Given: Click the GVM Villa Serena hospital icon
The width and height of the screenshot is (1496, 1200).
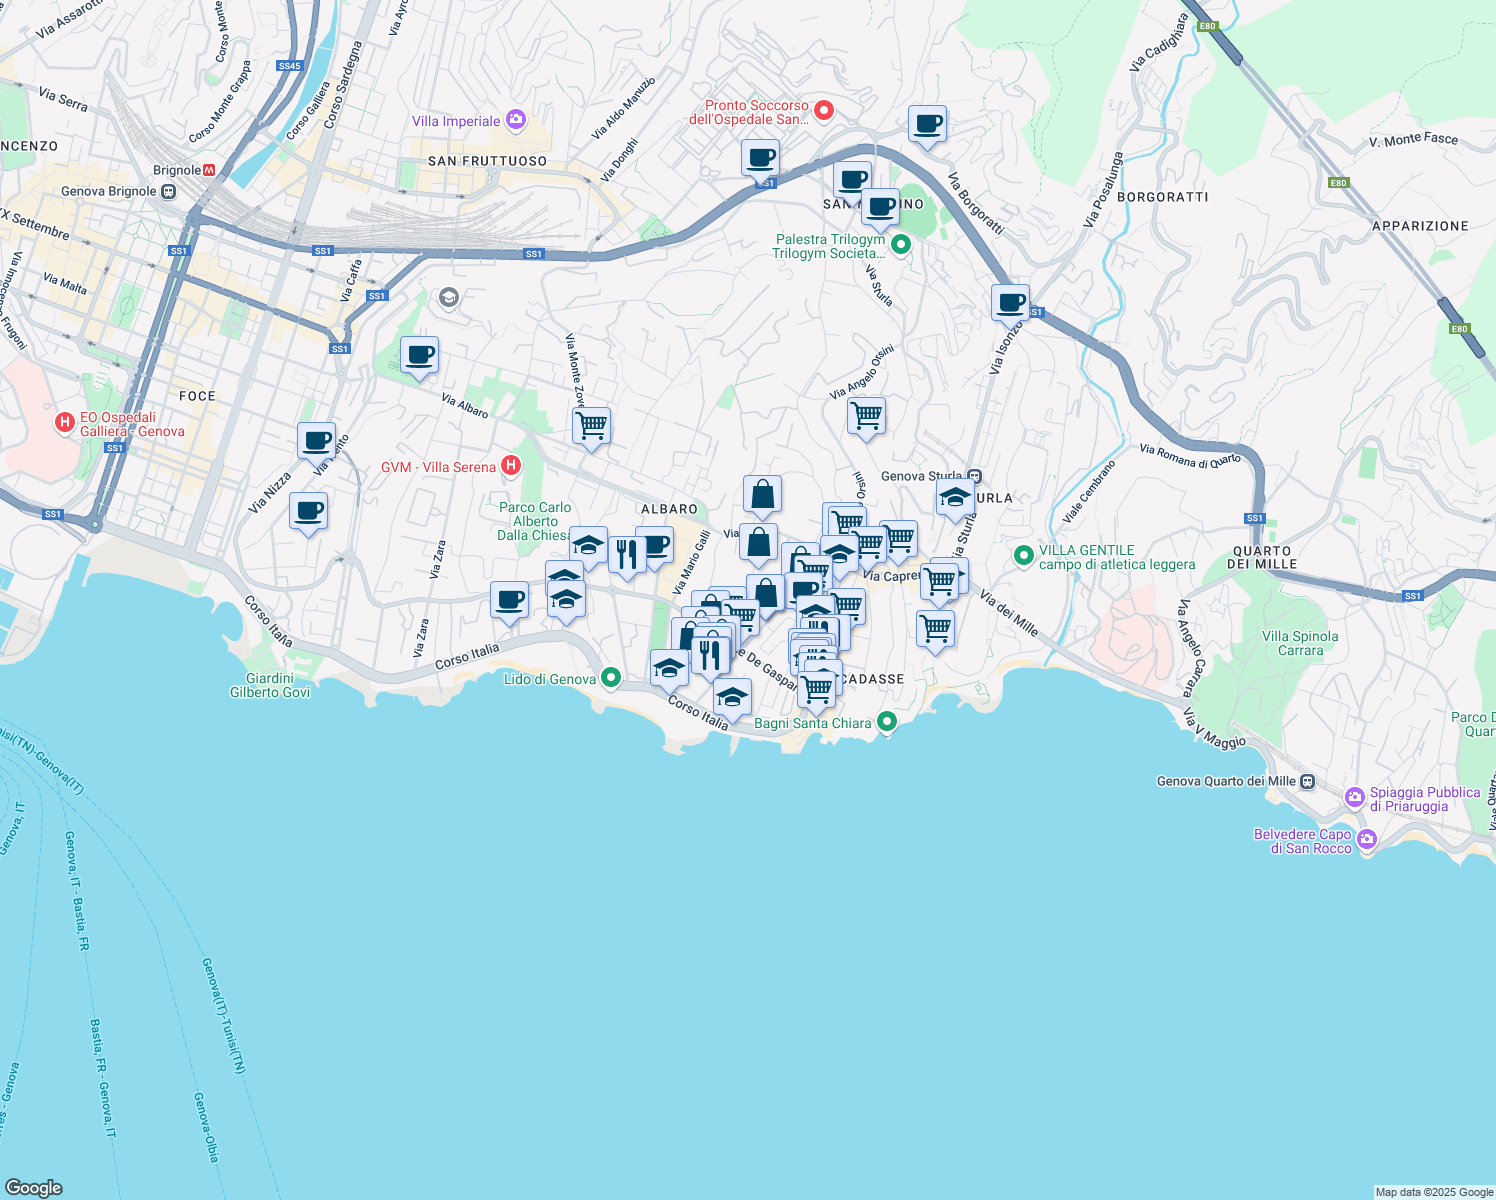Looking at the screenshot, I should click(511, 465).
